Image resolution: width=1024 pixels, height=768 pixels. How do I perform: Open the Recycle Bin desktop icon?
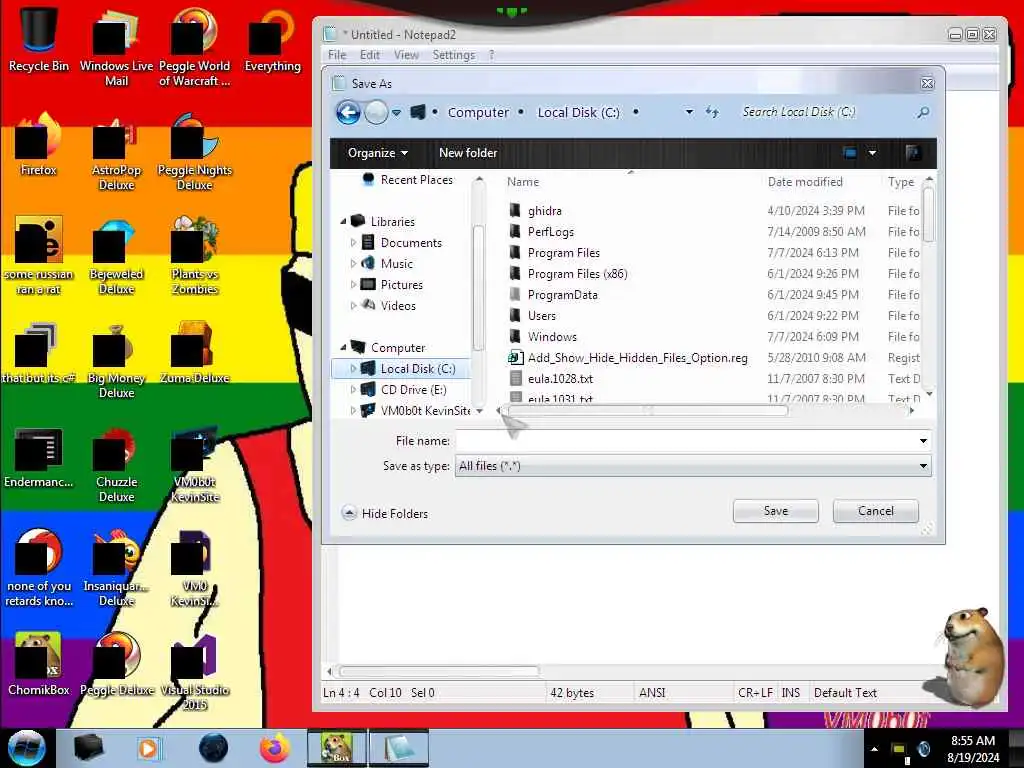(39, 38)
